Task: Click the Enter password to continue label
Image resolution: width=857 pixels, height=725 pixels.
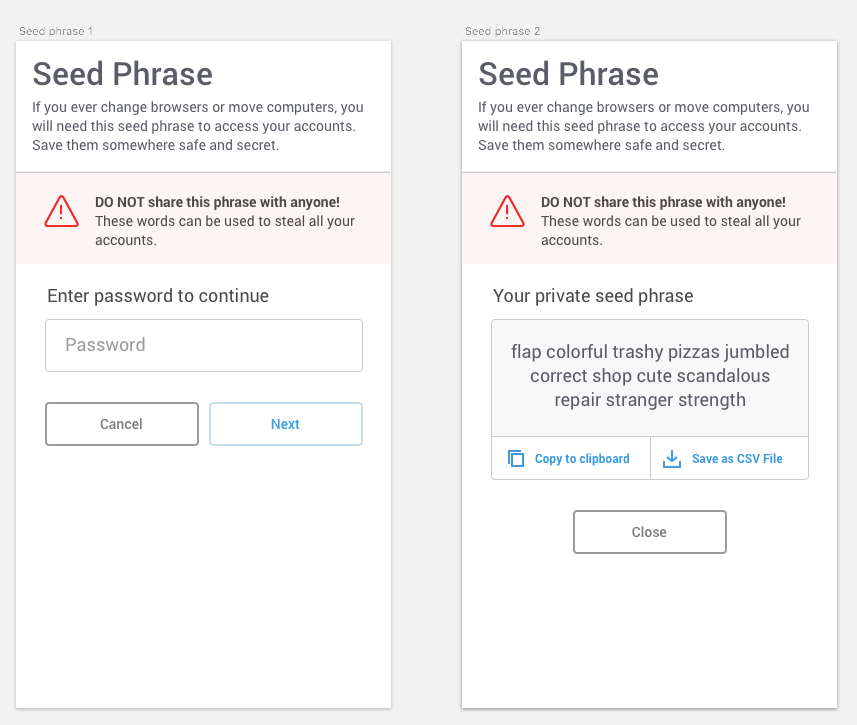Action: [x=158, y=296]
